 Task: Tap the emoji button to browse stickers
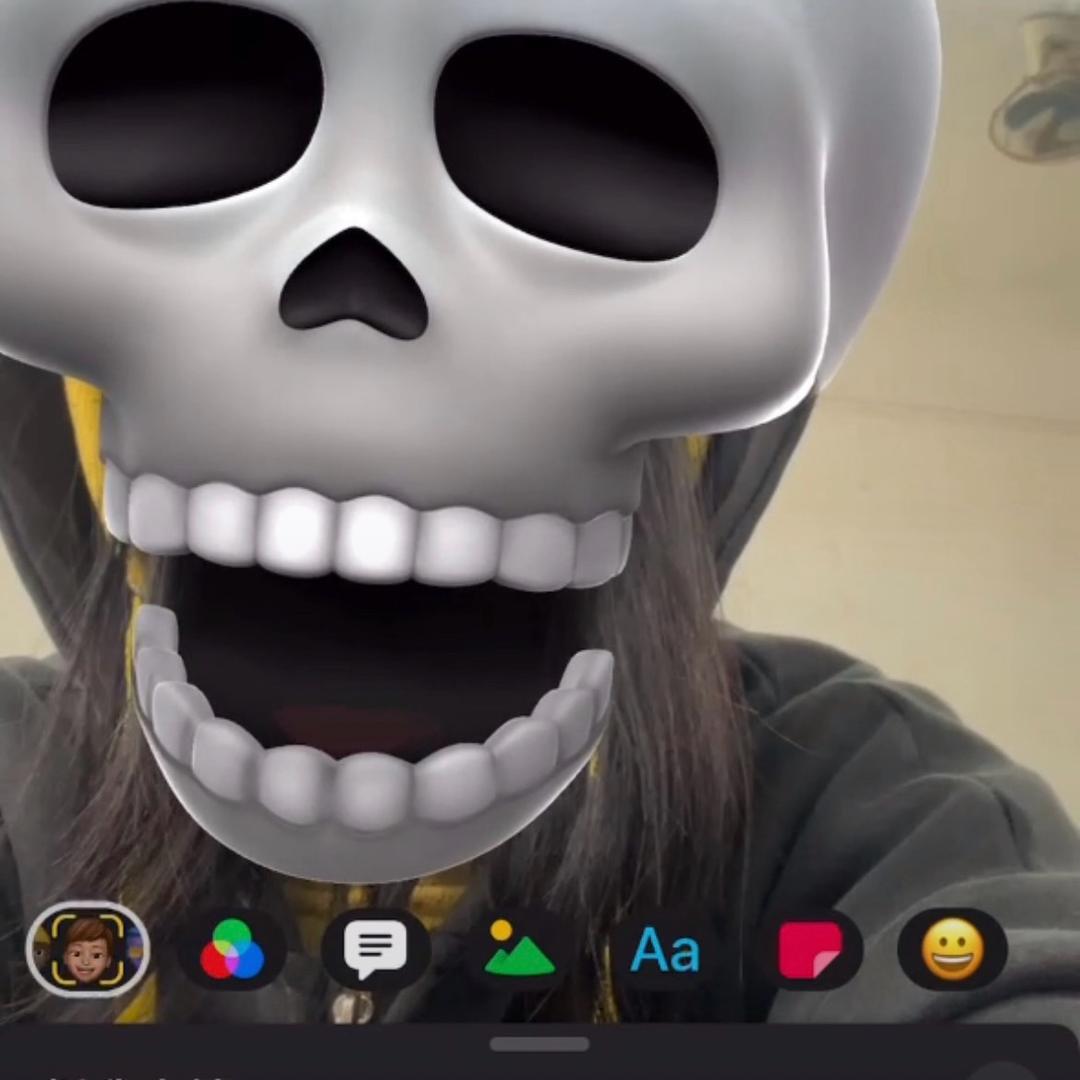(951, 948)
